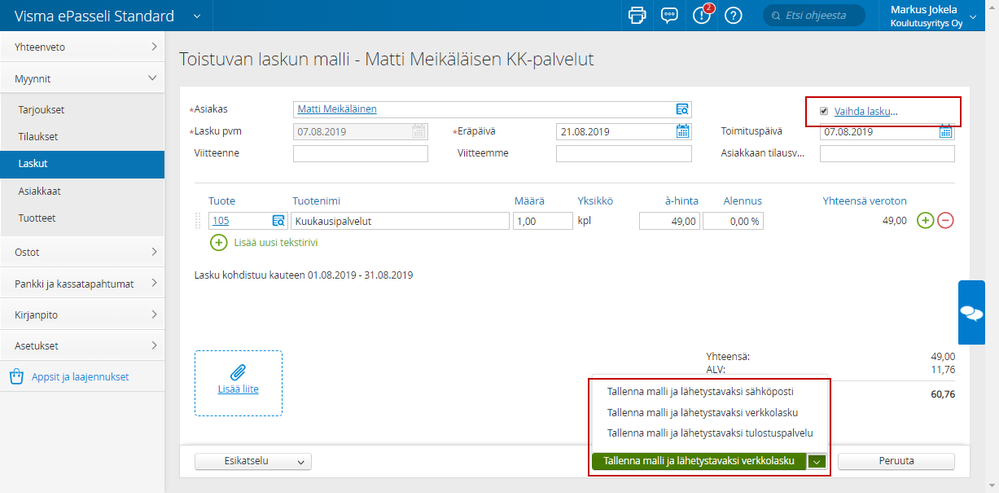Image resolution: width=999 pixels, height=493 pixels.
Task: Click the Lasku kohdistuu kauteen text
Action: point(304,276)
